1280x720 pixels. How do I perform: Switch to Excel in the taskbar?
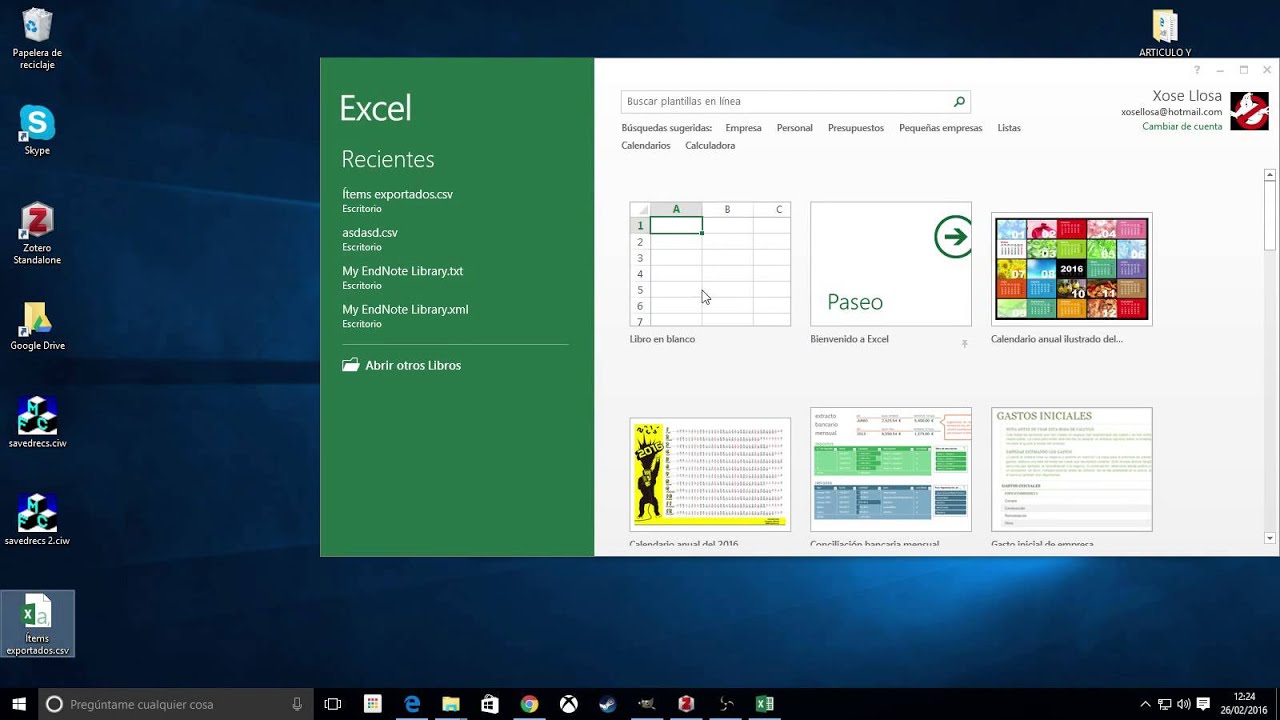coord(765,704)
